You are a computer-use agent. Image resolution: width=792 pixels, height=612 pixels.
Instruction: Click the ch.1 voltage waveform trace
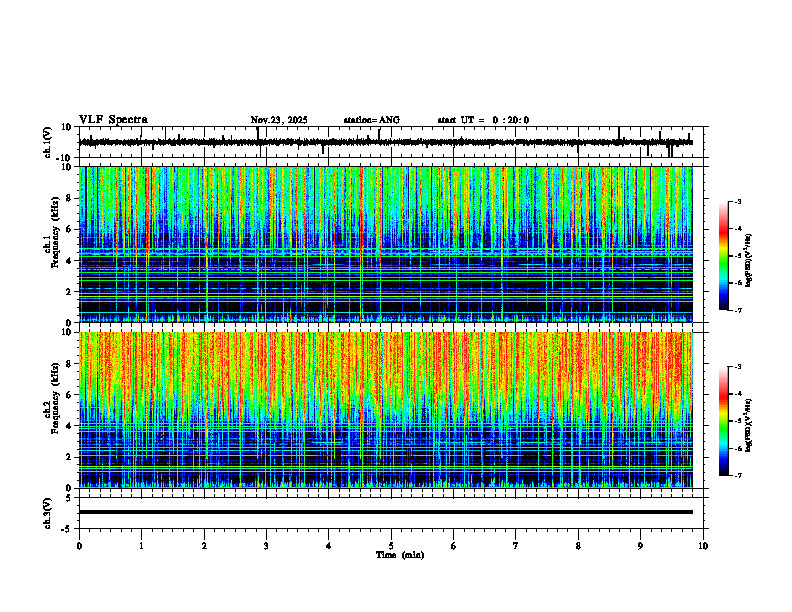click(385, 142)
